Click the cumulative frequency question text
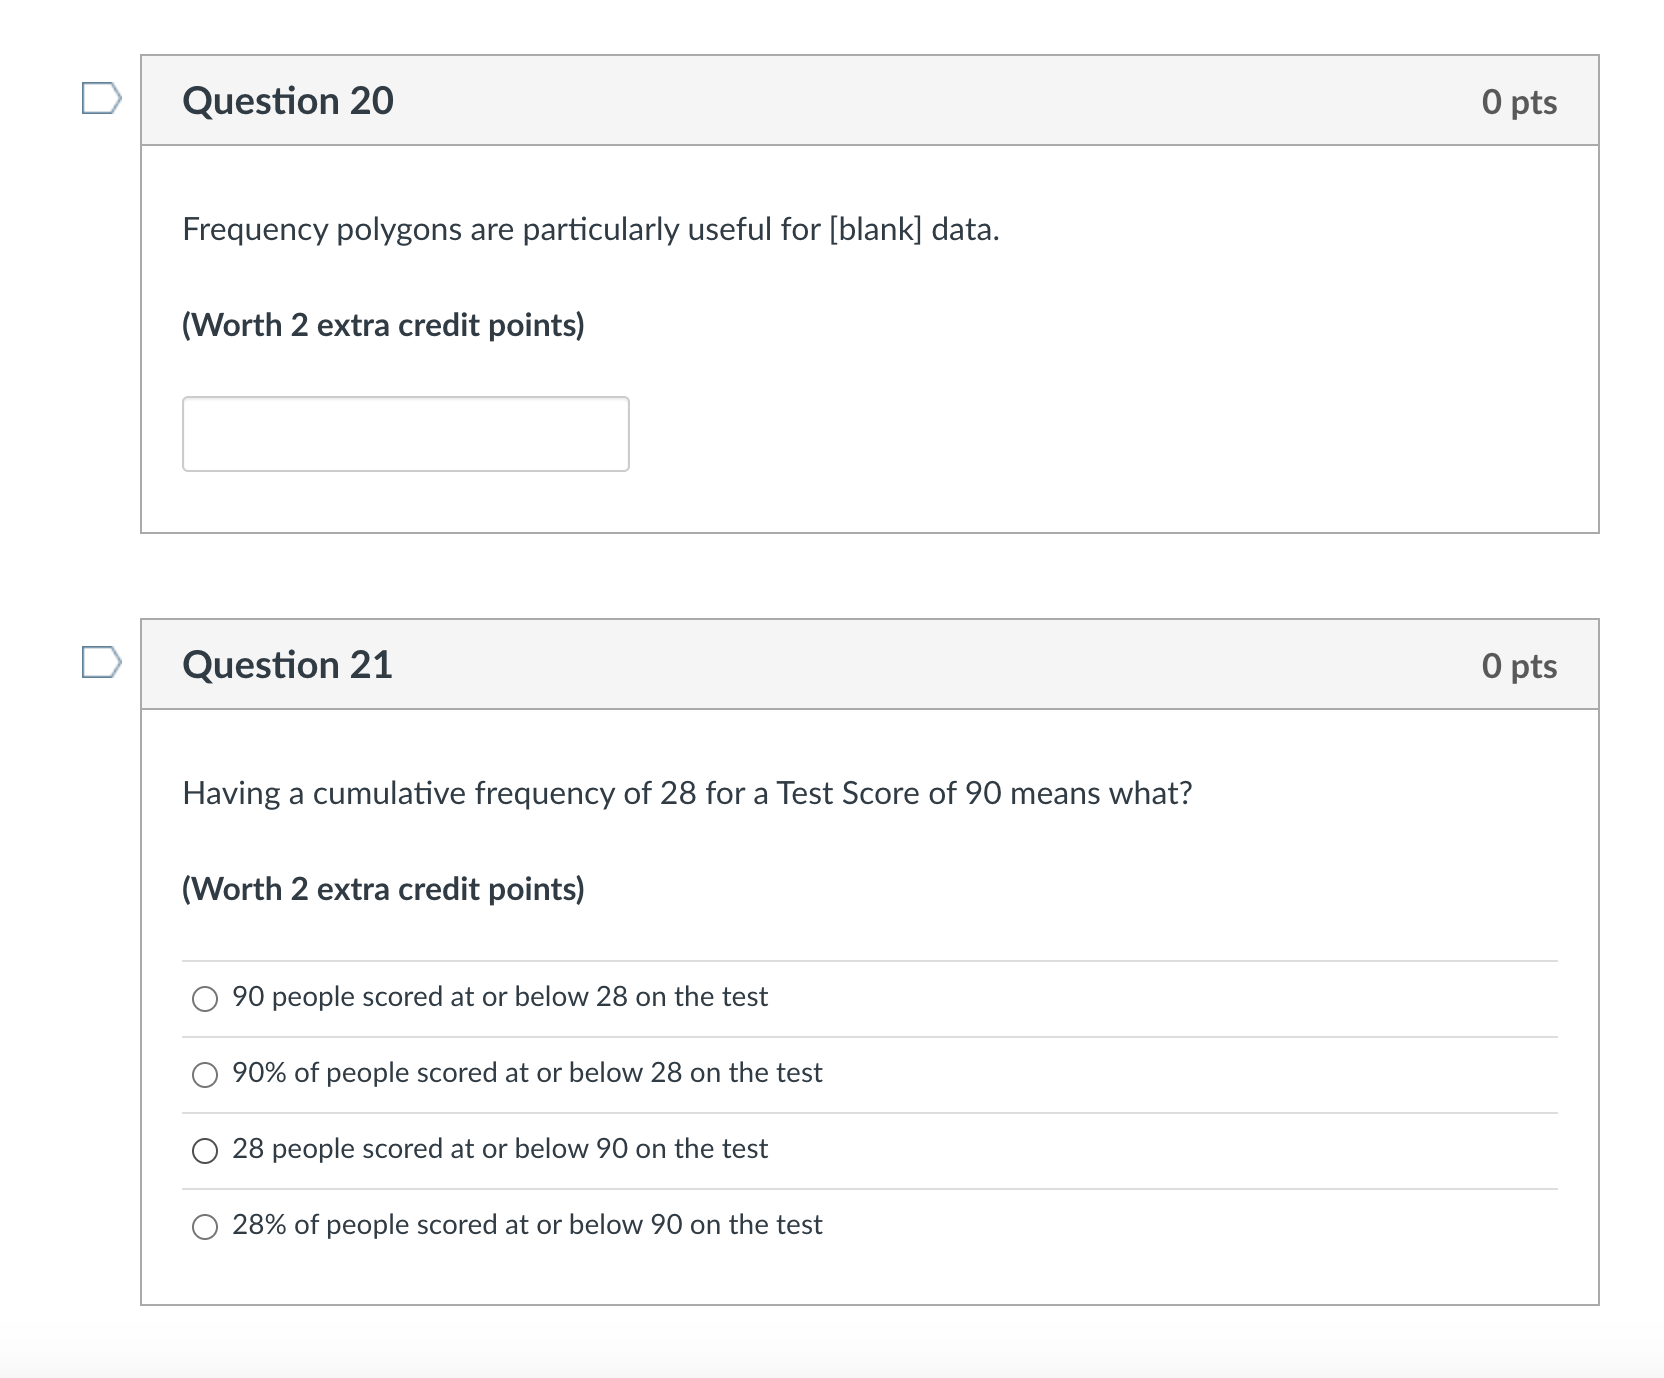This screenshot has height=1378, width=1664. pos(686,792)
